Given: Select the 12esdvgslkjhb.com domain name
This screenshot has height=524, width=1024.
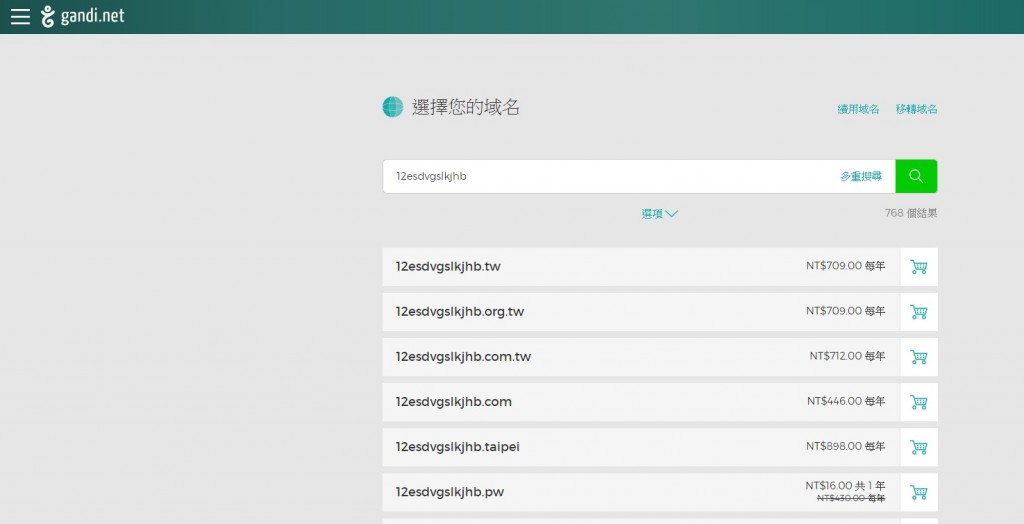Looking at the screenshot, I should (453, 402).
